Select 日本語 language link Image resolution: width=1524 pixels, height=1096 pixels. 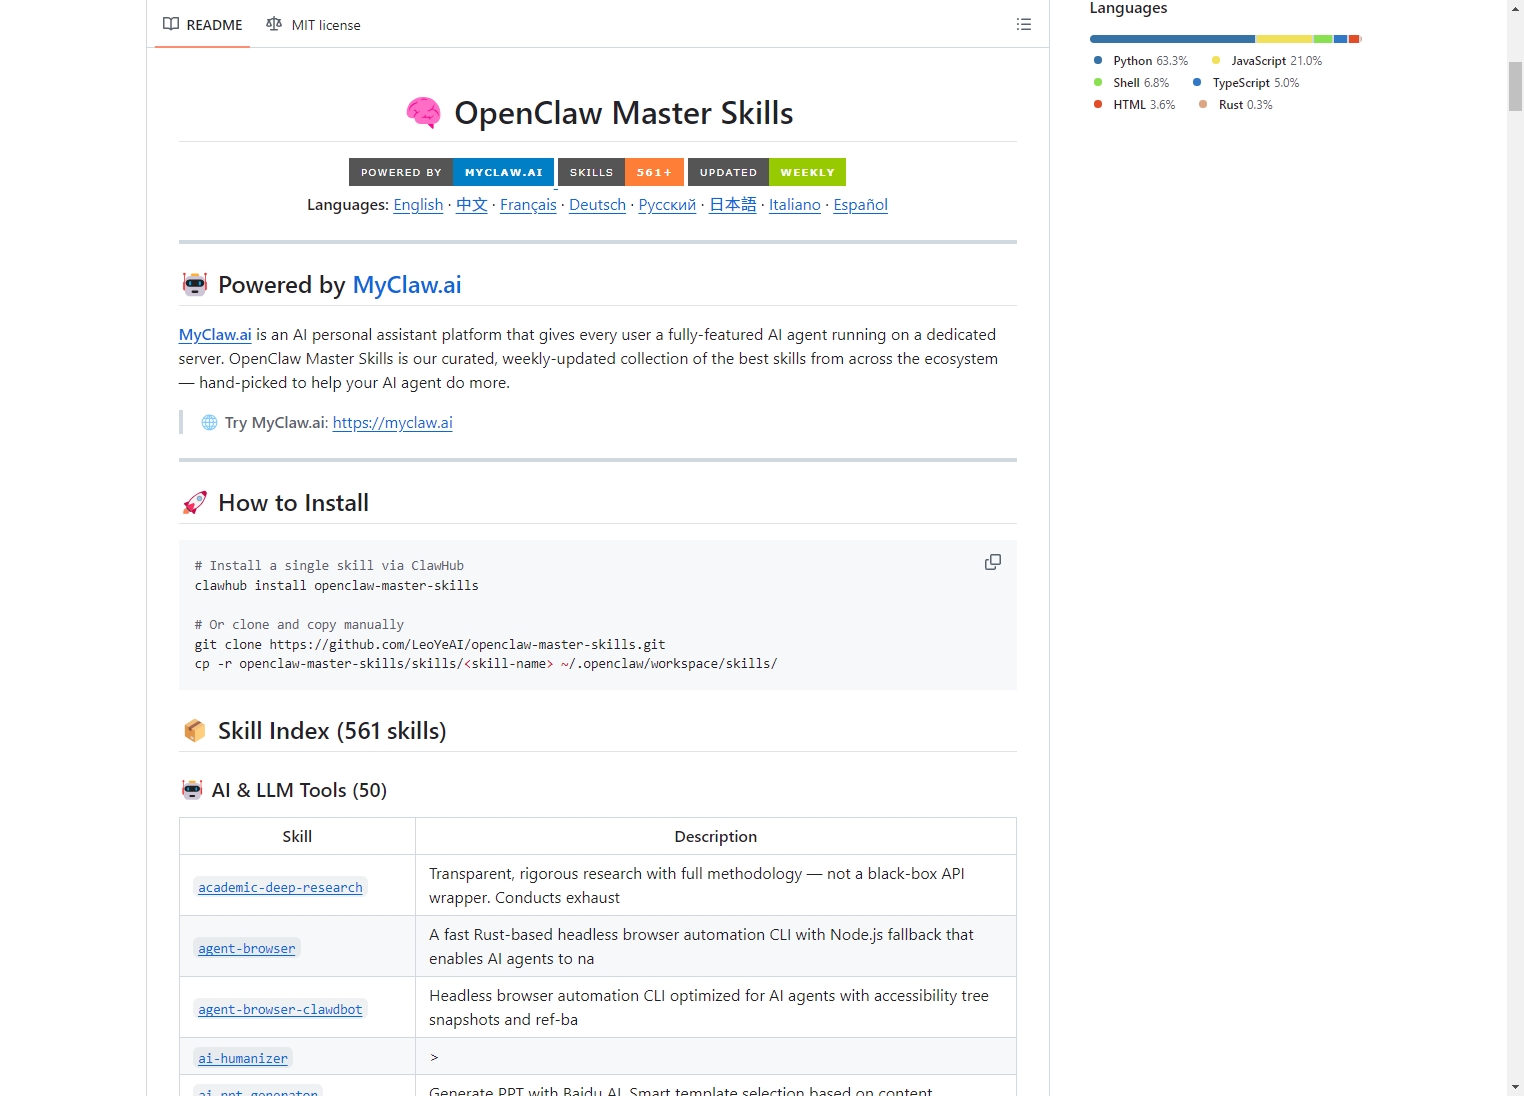pos(733,205)
